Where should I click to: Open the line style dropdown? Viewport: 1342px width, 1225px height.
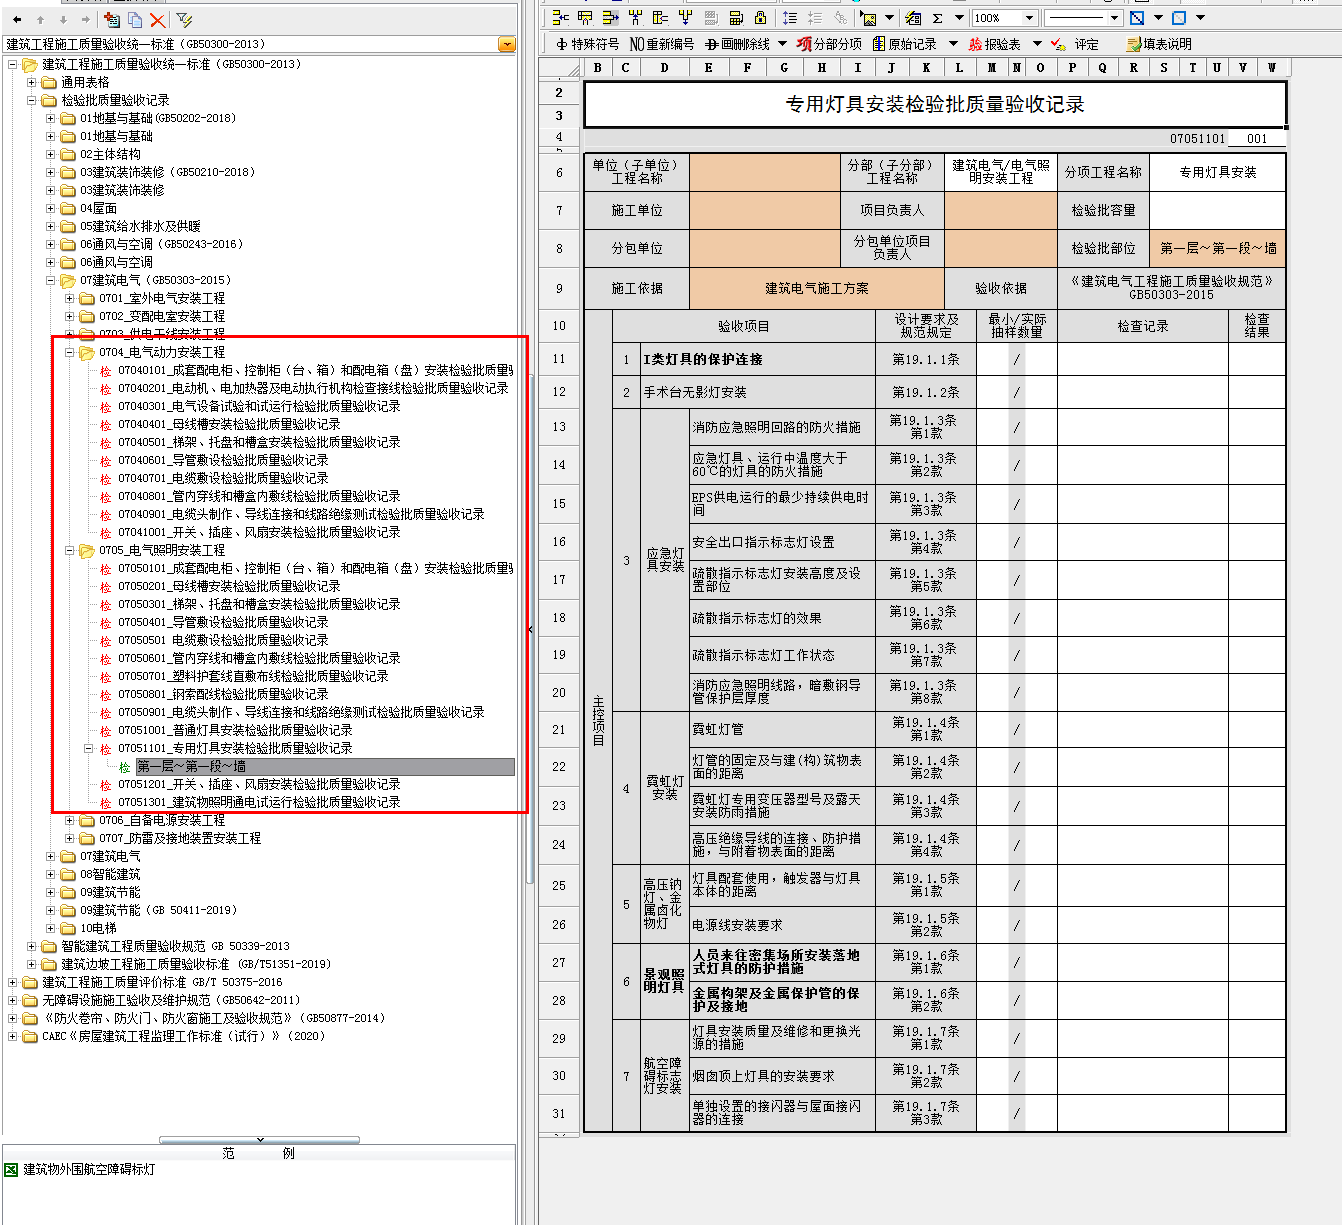pyautogui.click(x=1114, y=18)
